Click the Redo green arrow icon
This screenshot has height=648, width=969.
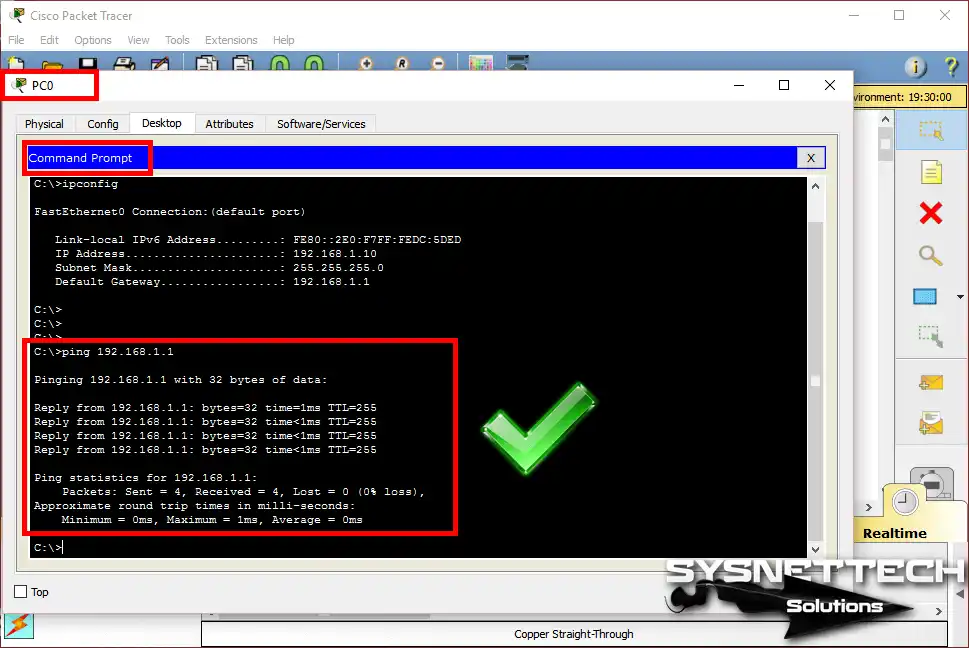click(x=314, y=63)
